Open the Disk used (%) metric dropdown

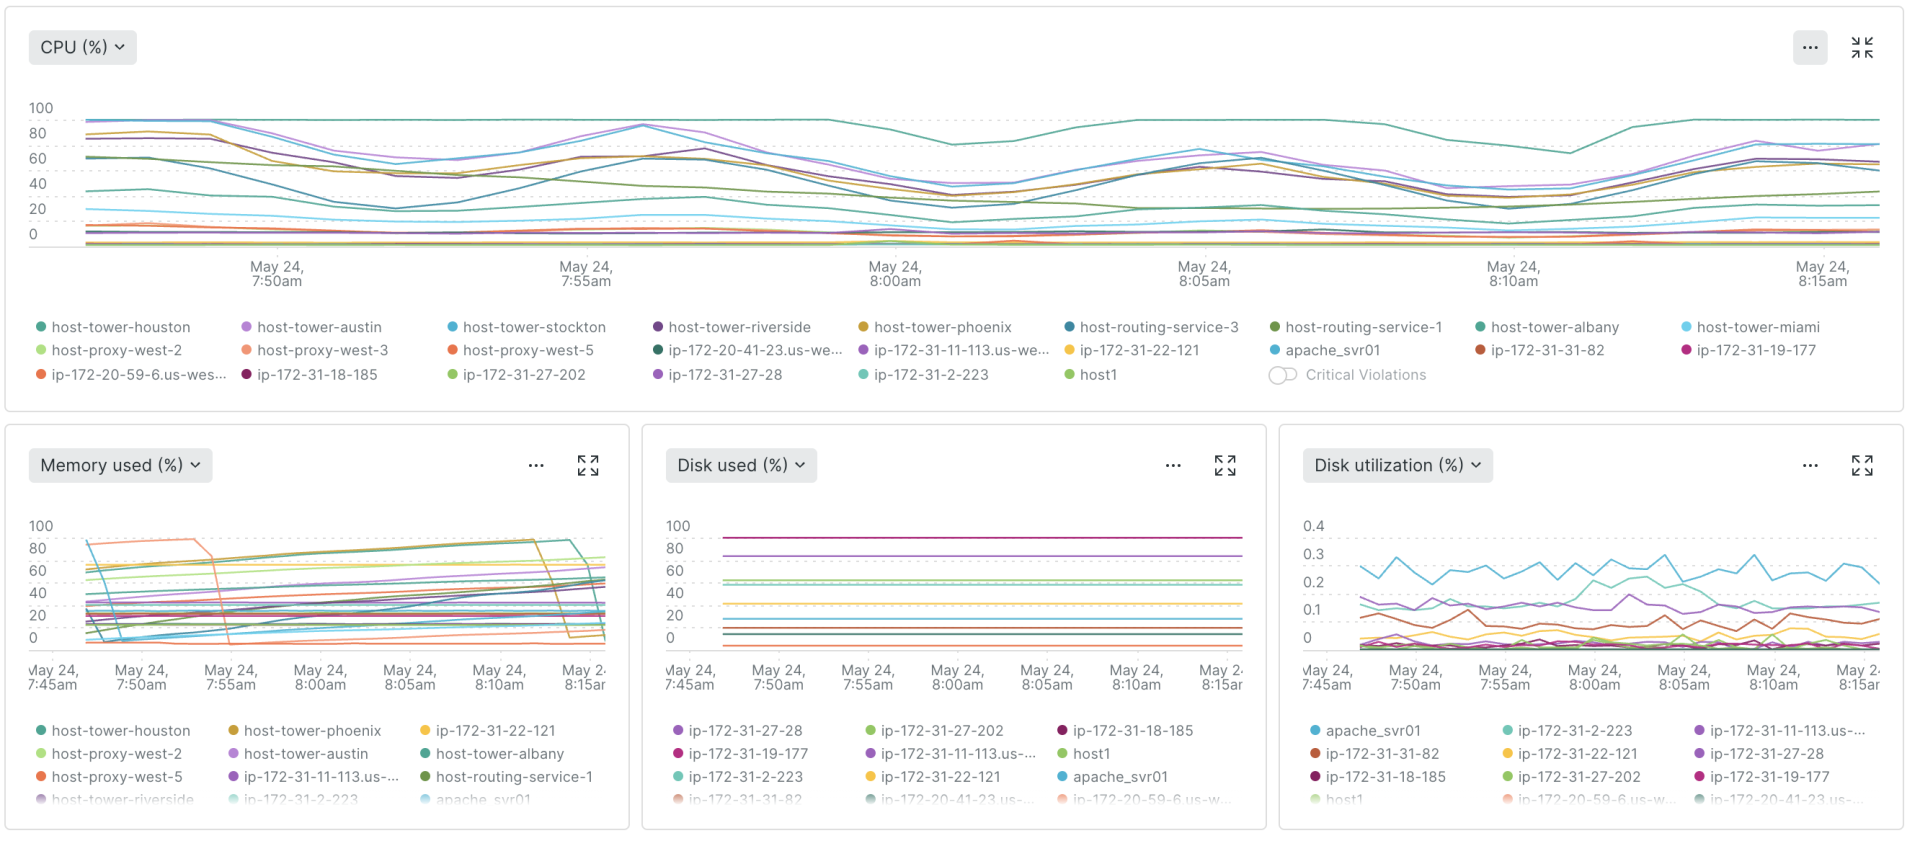coord(740,465)
